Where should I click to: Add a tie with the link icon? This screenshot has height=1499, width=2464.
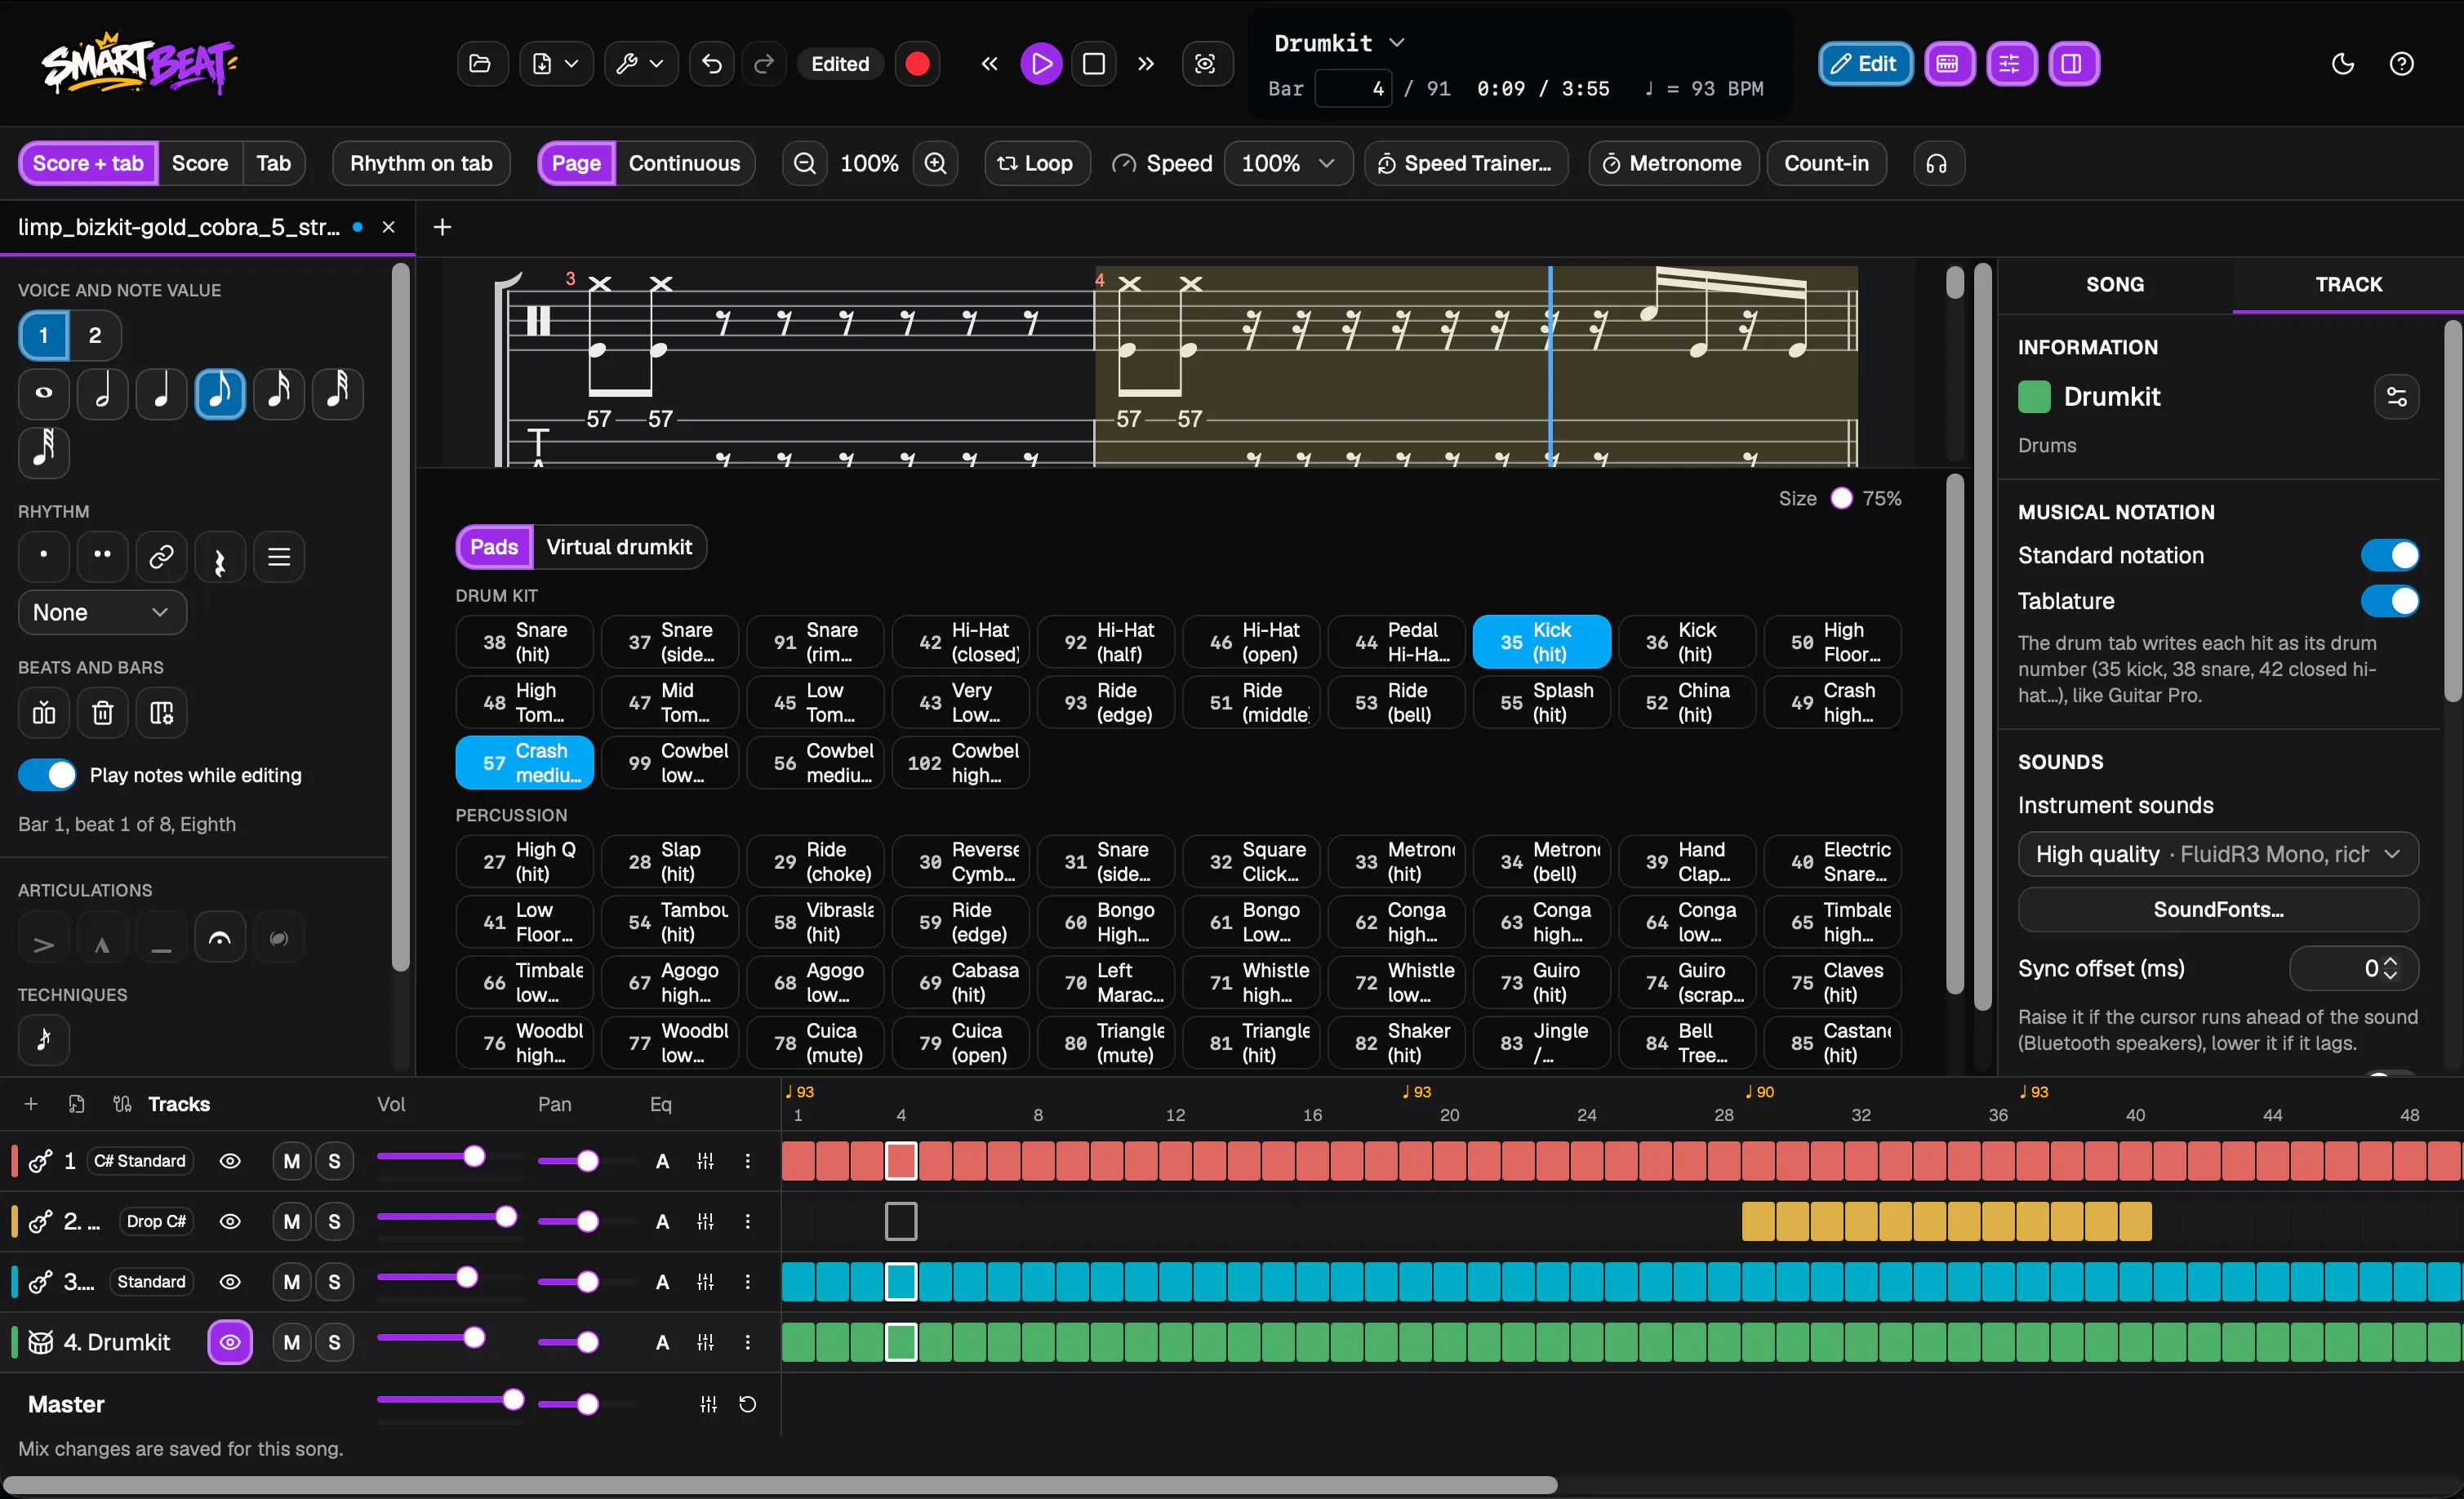[x=161, y=557]
